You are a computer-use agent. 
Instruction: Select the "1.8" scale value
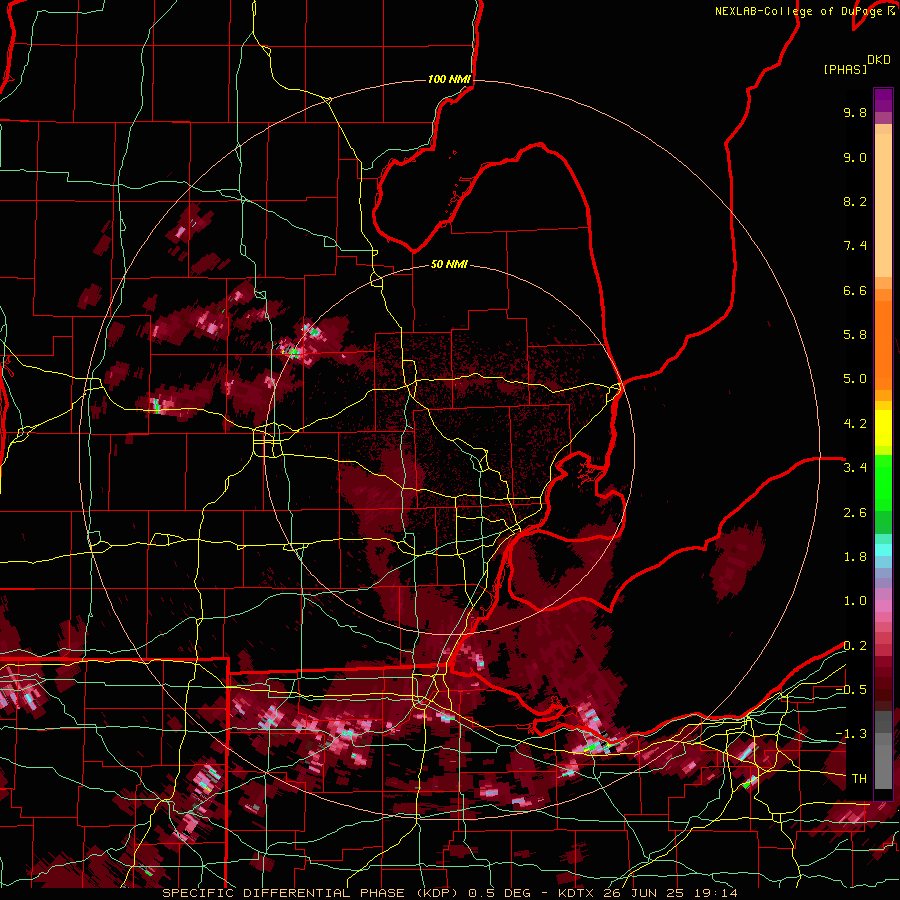[x=855, y=557]
